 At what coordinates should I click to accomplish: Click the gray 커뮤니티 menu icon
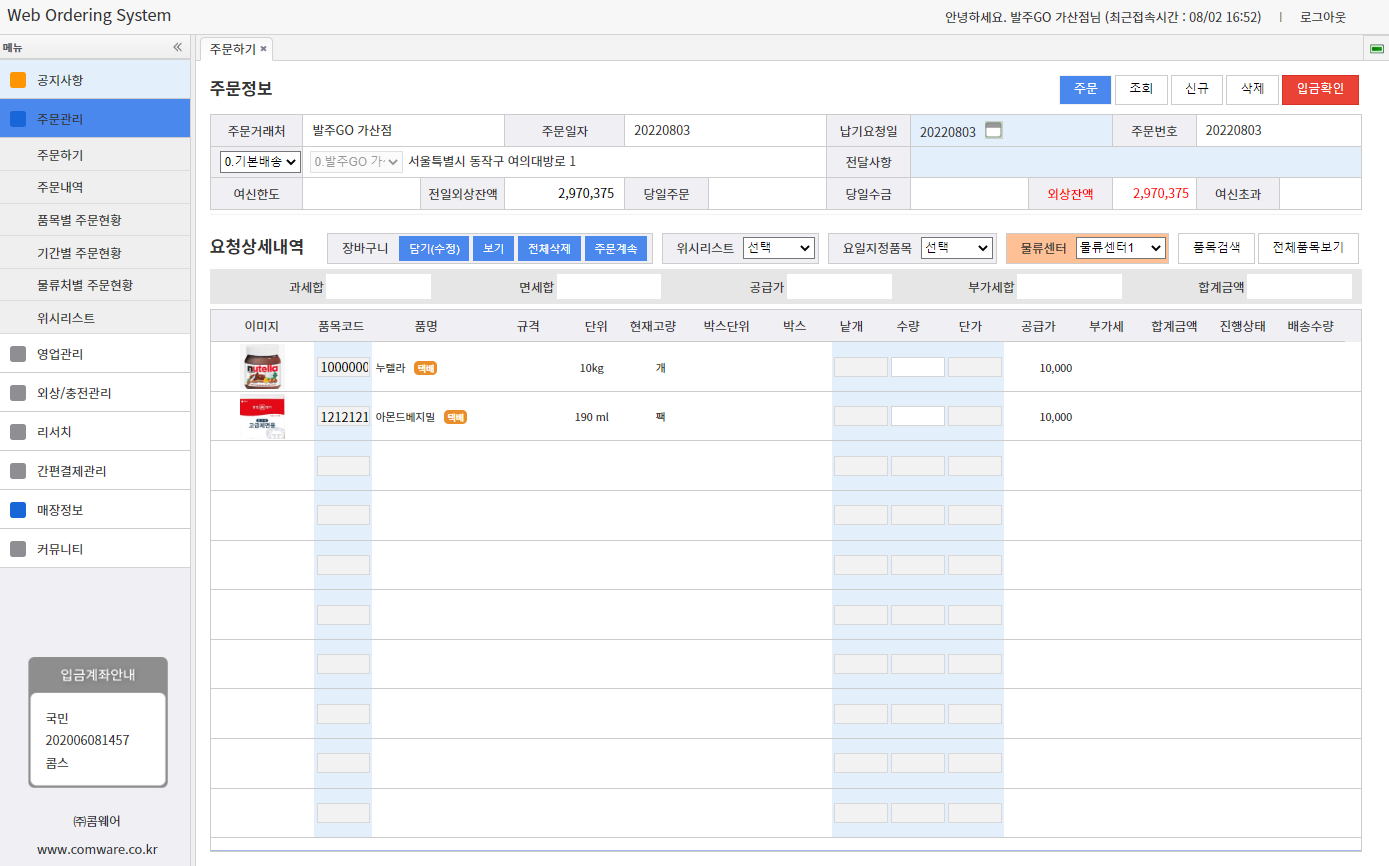18,549
